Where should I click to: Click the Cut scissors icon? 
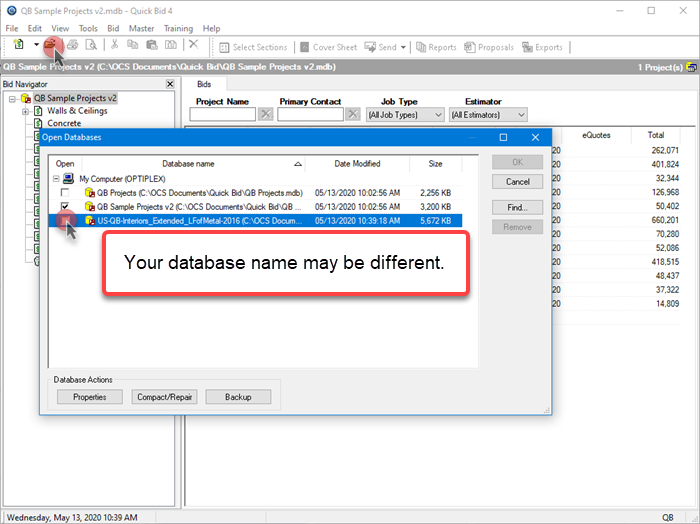tap(114, 44)
